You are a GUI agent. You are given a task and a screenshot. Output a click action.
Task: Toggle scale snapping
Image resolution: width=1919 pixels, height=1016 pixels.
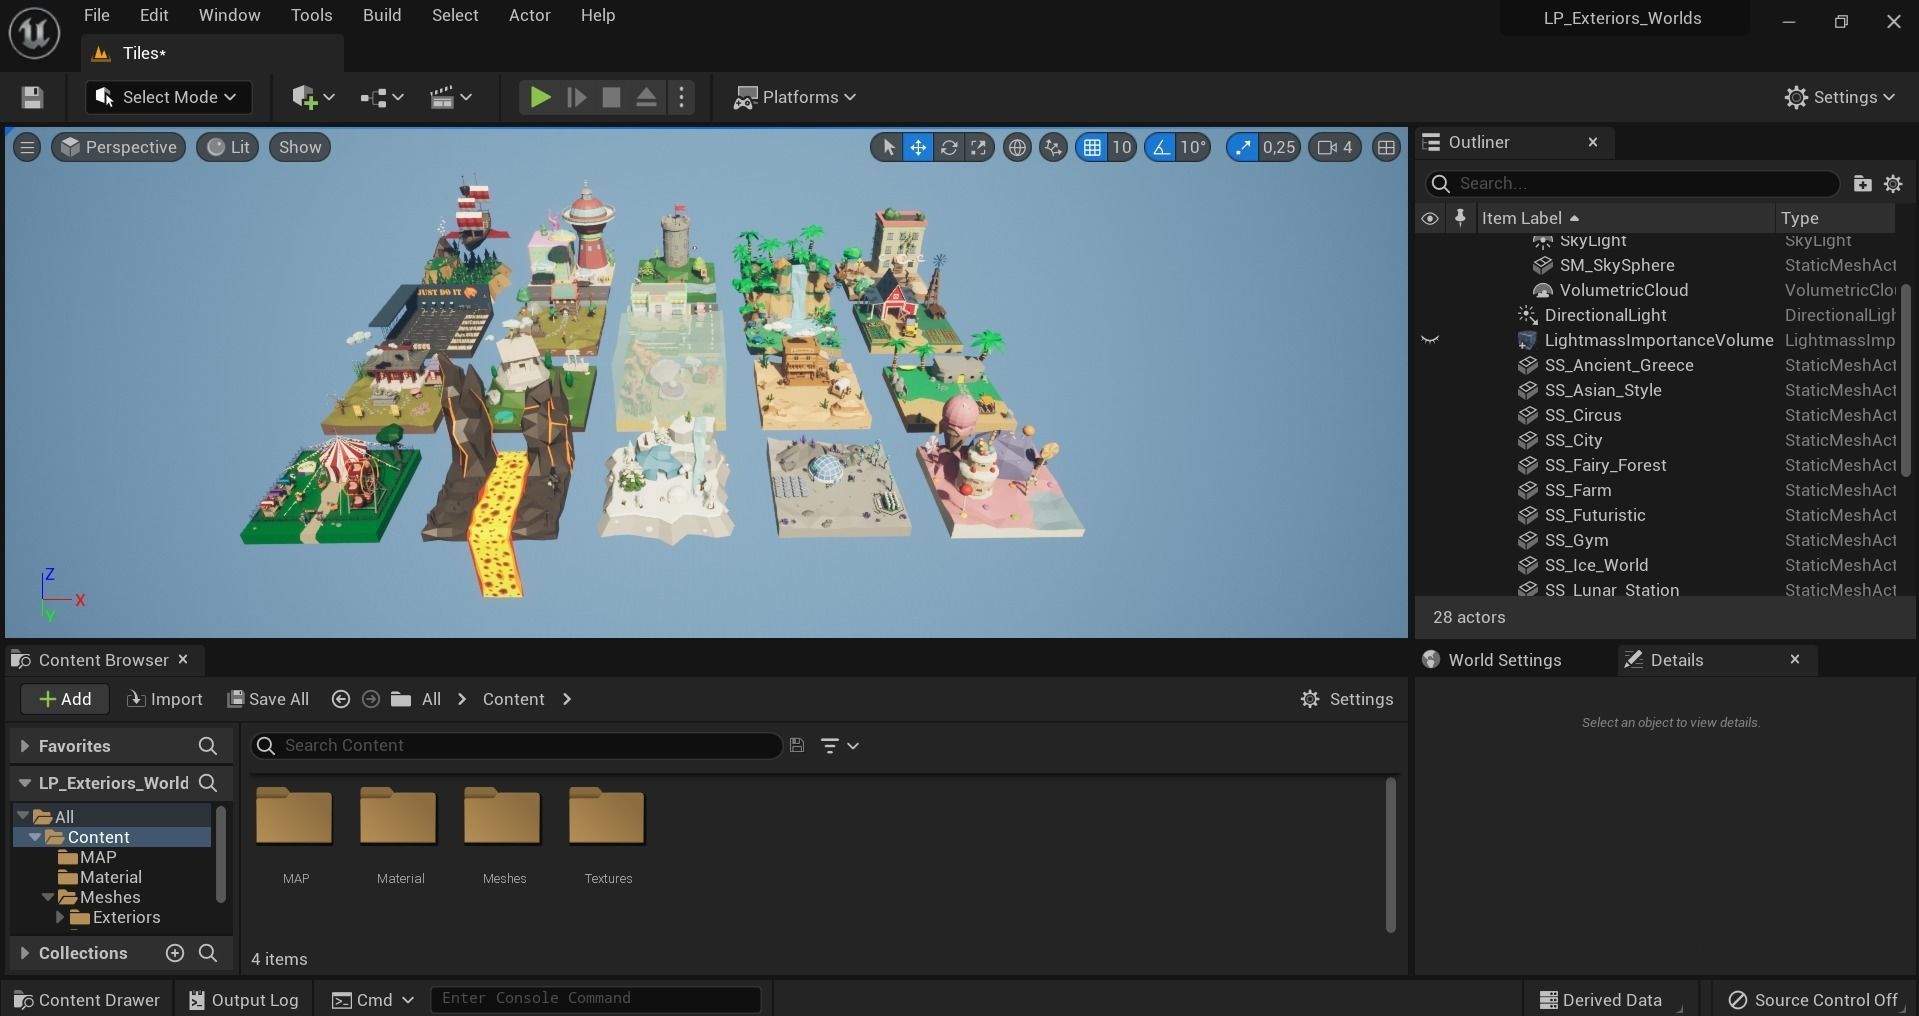pyautogui.click(x=1242, y=147)
